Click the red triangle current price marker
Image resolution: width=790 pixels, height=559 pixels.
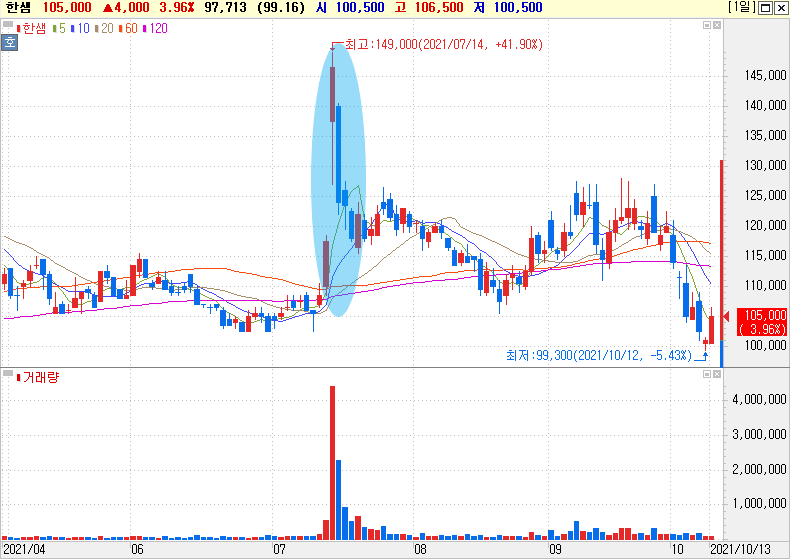(x=727, y=316)
